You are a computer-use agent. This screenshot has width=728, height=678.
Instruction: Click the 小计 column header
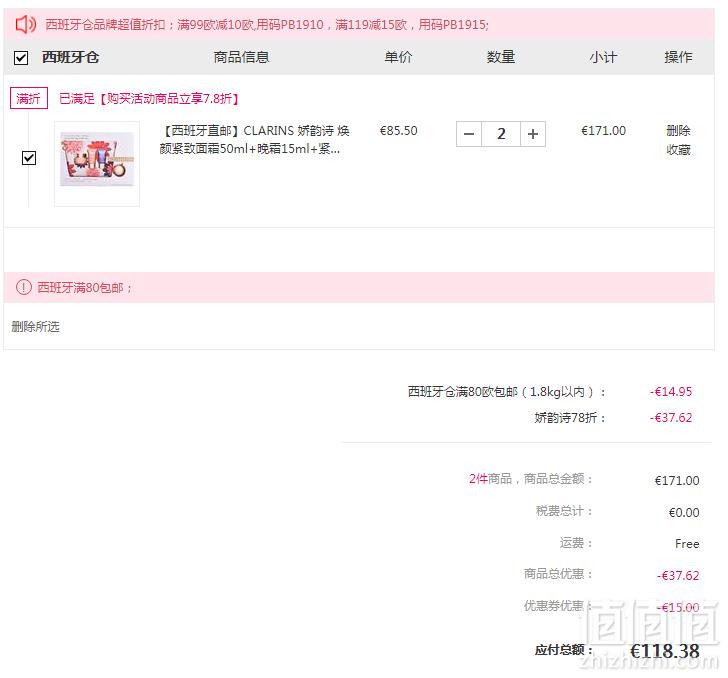603,57
